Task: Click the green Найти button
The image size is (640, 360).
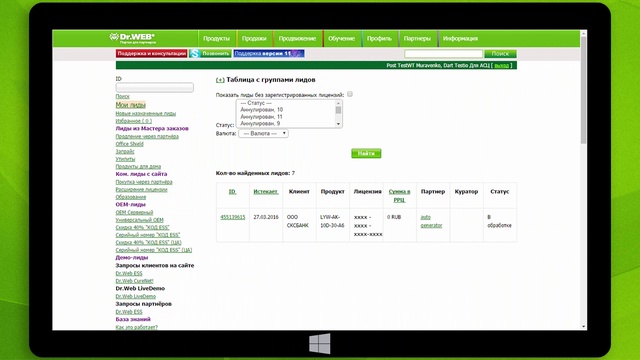Action: (366, 153)
